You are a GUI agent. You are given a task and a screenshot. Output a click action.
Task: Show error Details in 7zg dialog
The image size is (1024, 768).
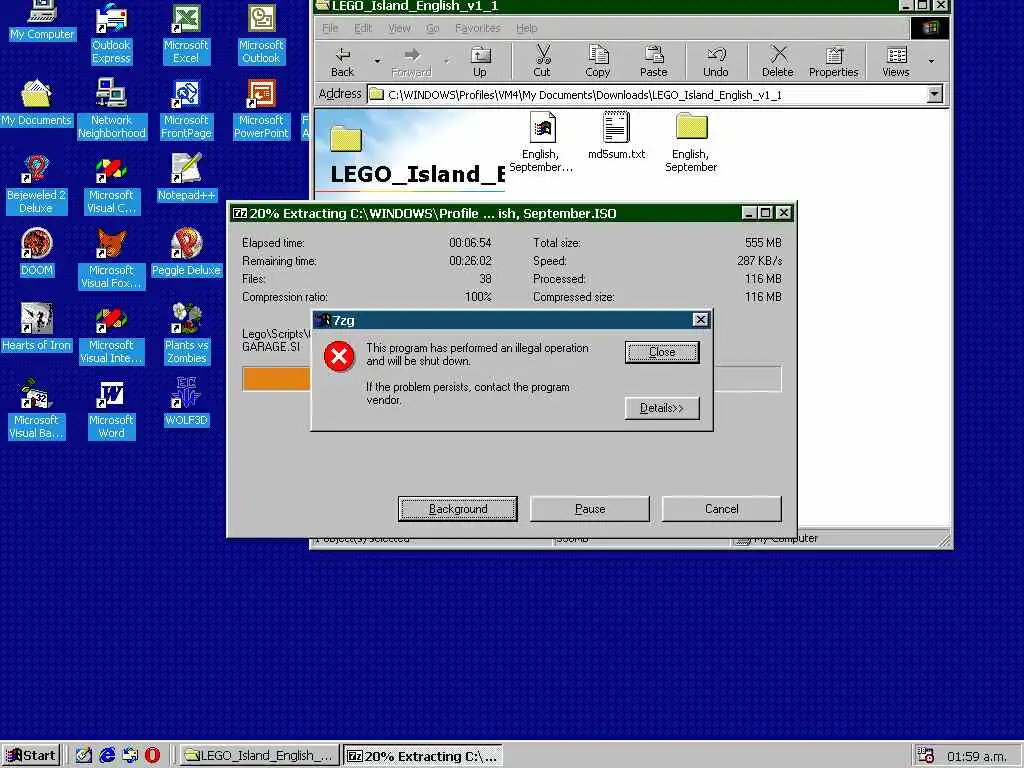pyautogui.click(x=662, y=408)
